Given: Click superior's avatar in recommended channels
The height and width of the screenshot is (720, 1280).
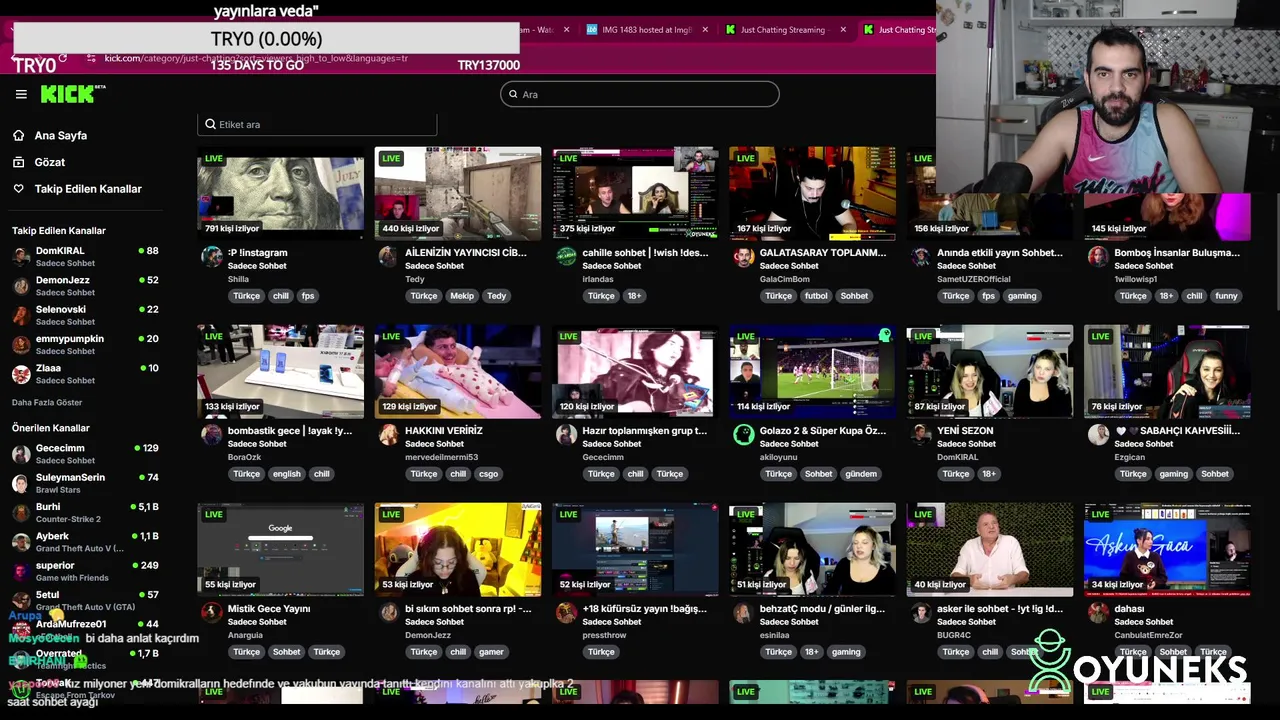Looking at the screenshot, I should [21, 571].
